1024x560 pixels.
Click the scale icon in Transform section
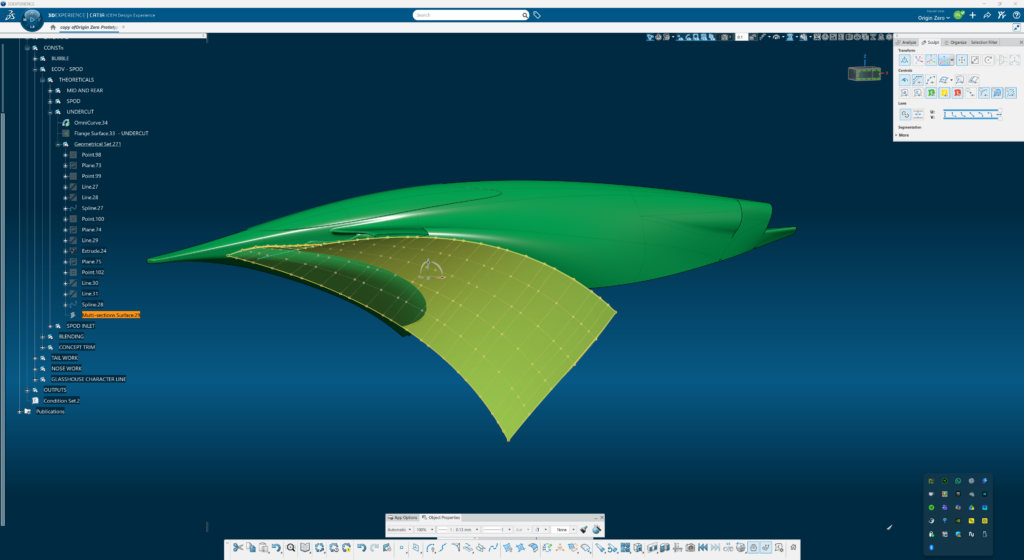pyautogui.click(x=975, y=60)
